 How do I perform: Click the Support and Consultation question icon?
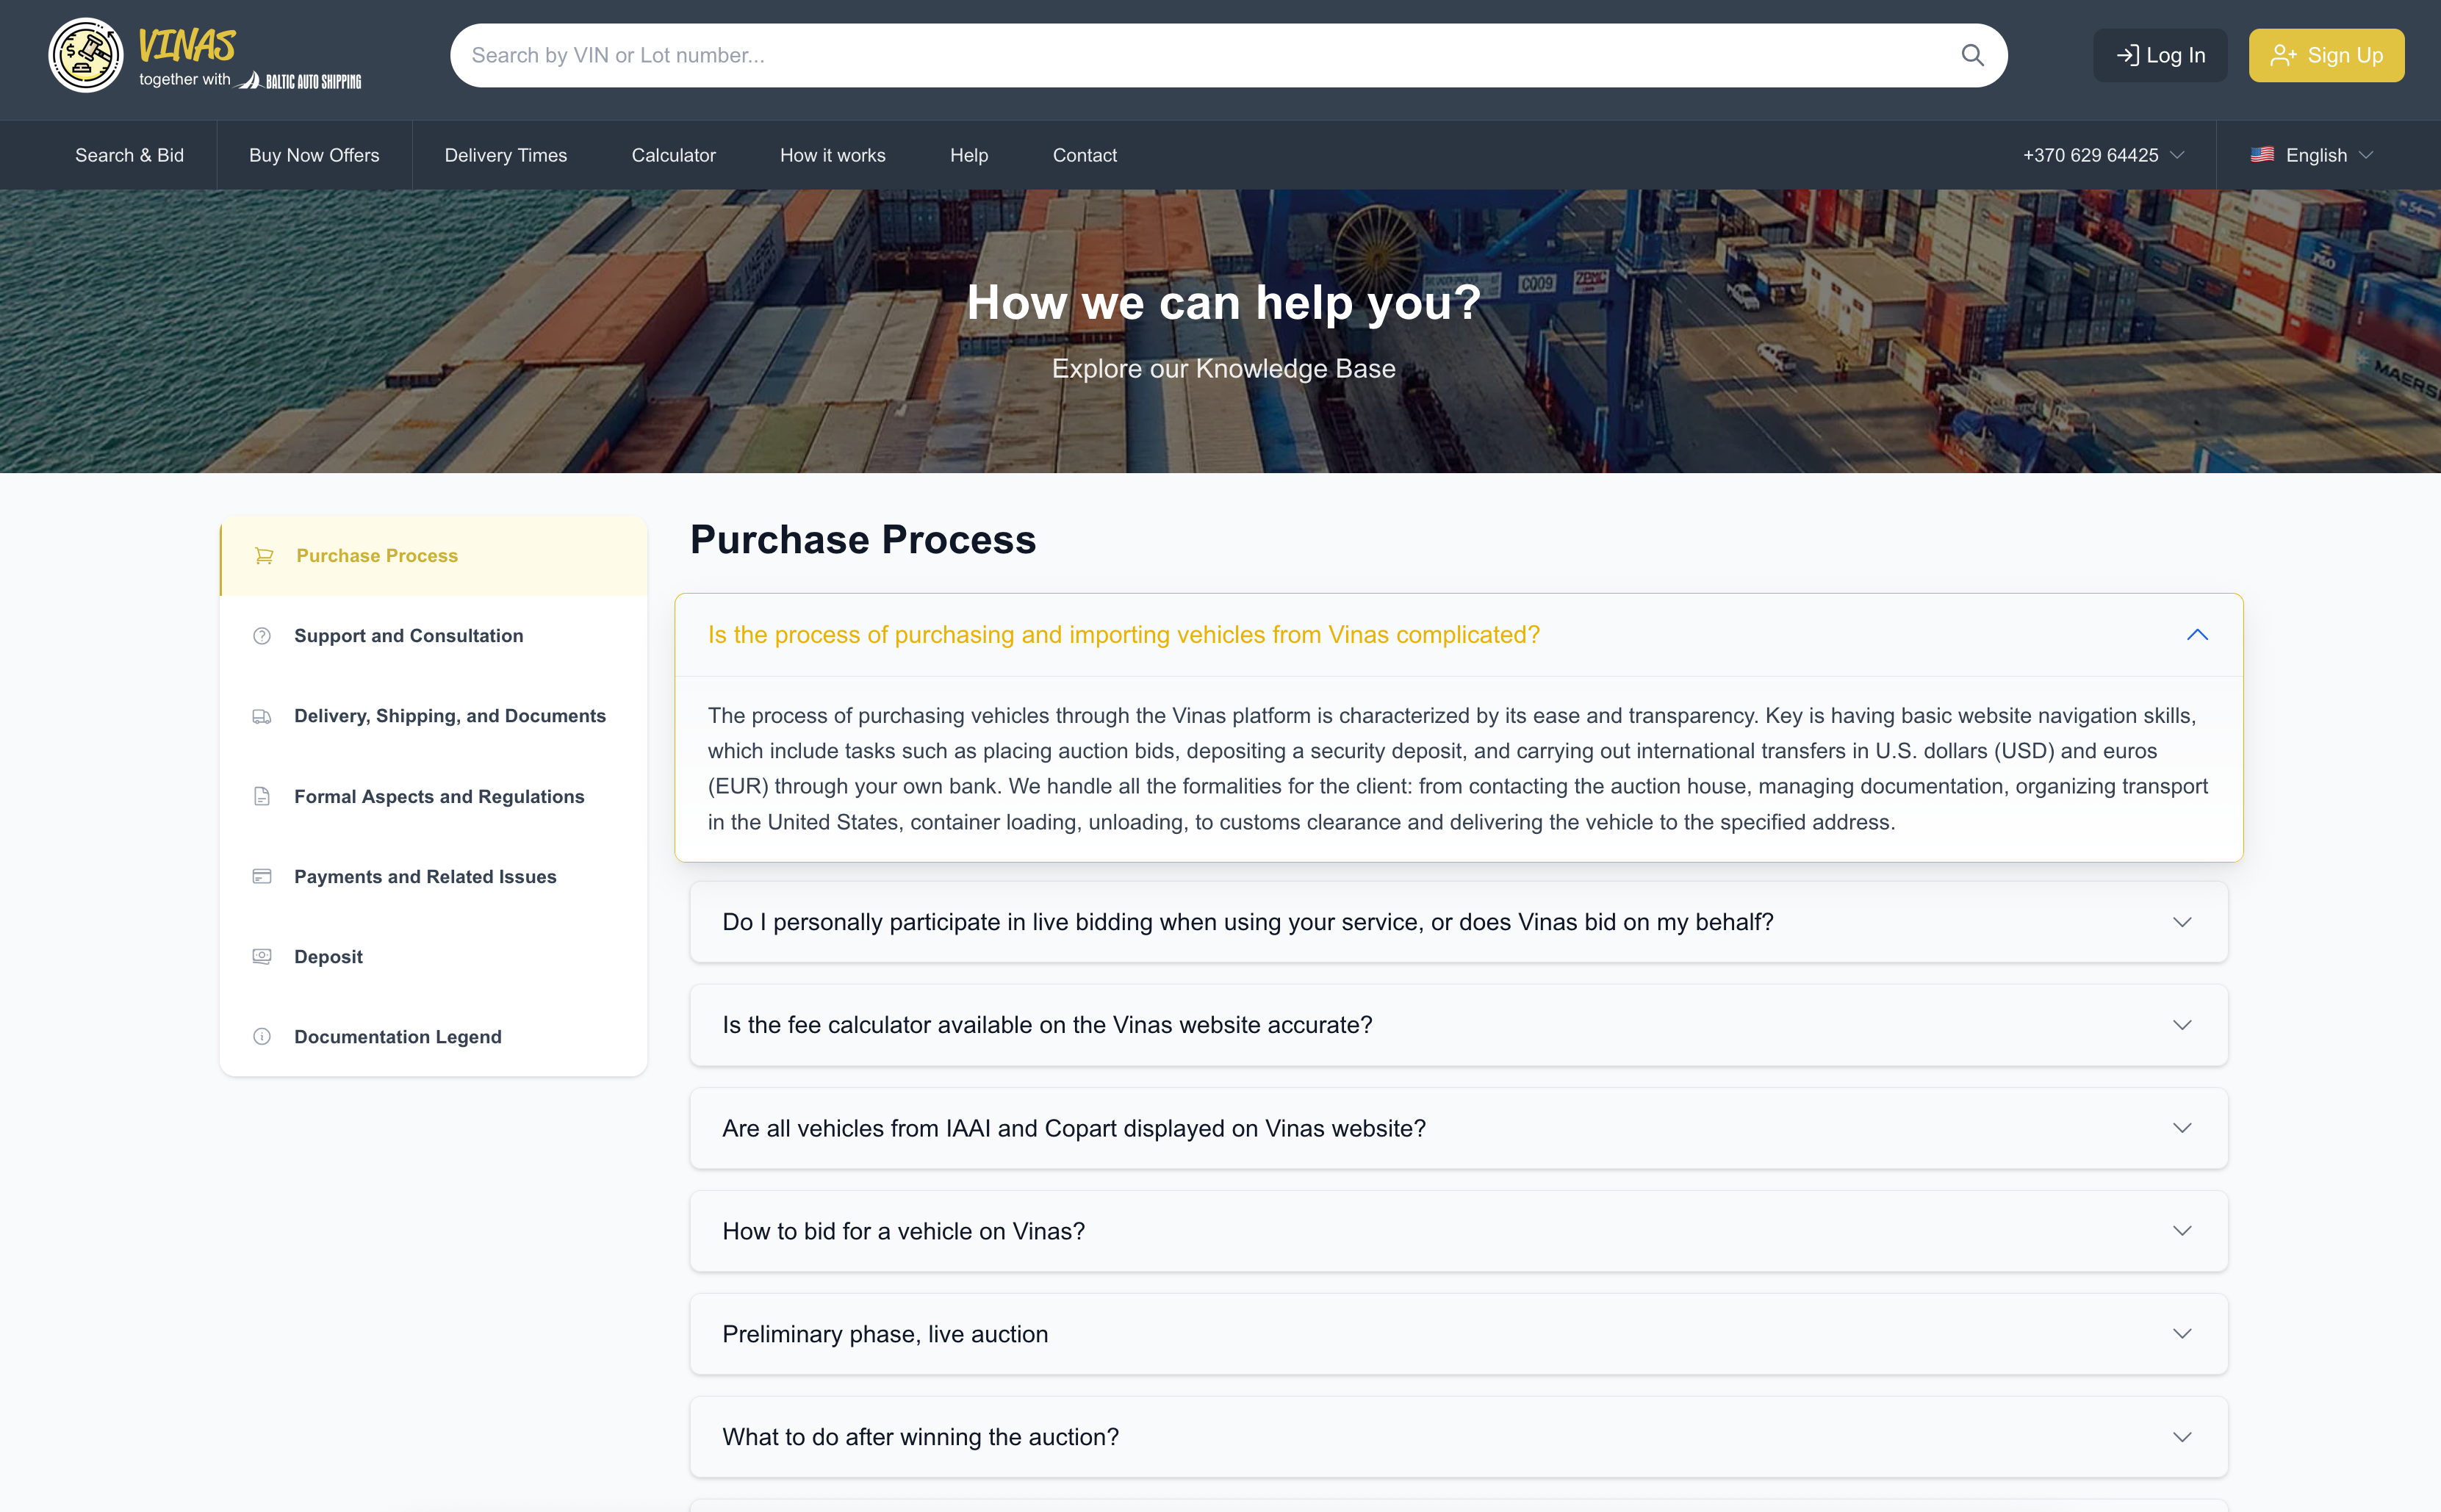click(x=262, y=636)
